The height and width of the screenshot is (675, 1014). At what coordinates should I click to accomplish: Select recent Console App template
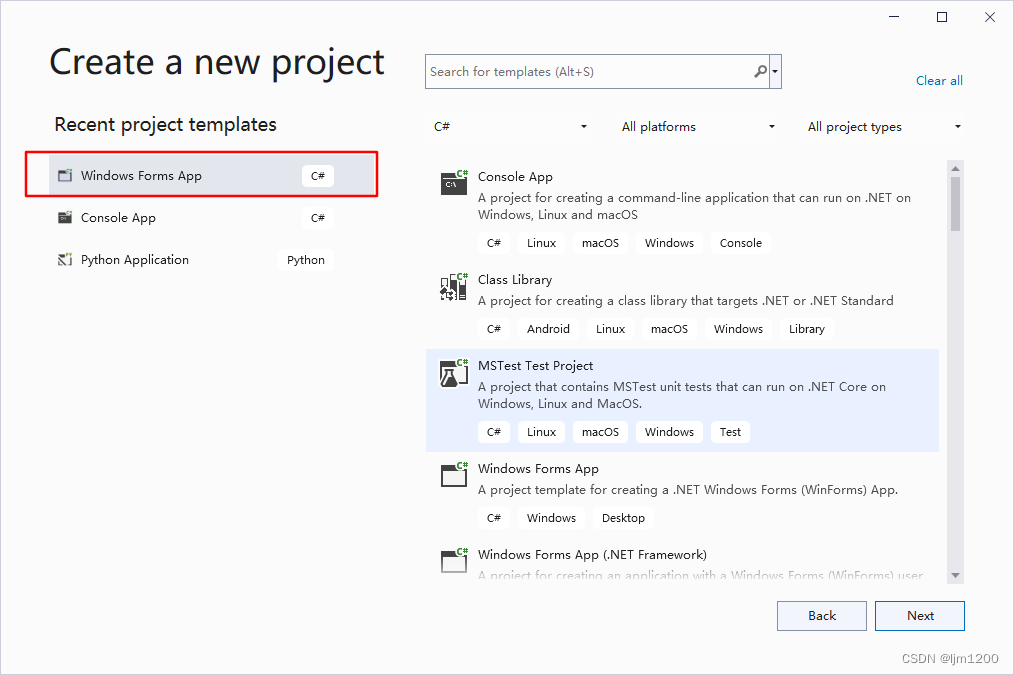tap(213, 217)
